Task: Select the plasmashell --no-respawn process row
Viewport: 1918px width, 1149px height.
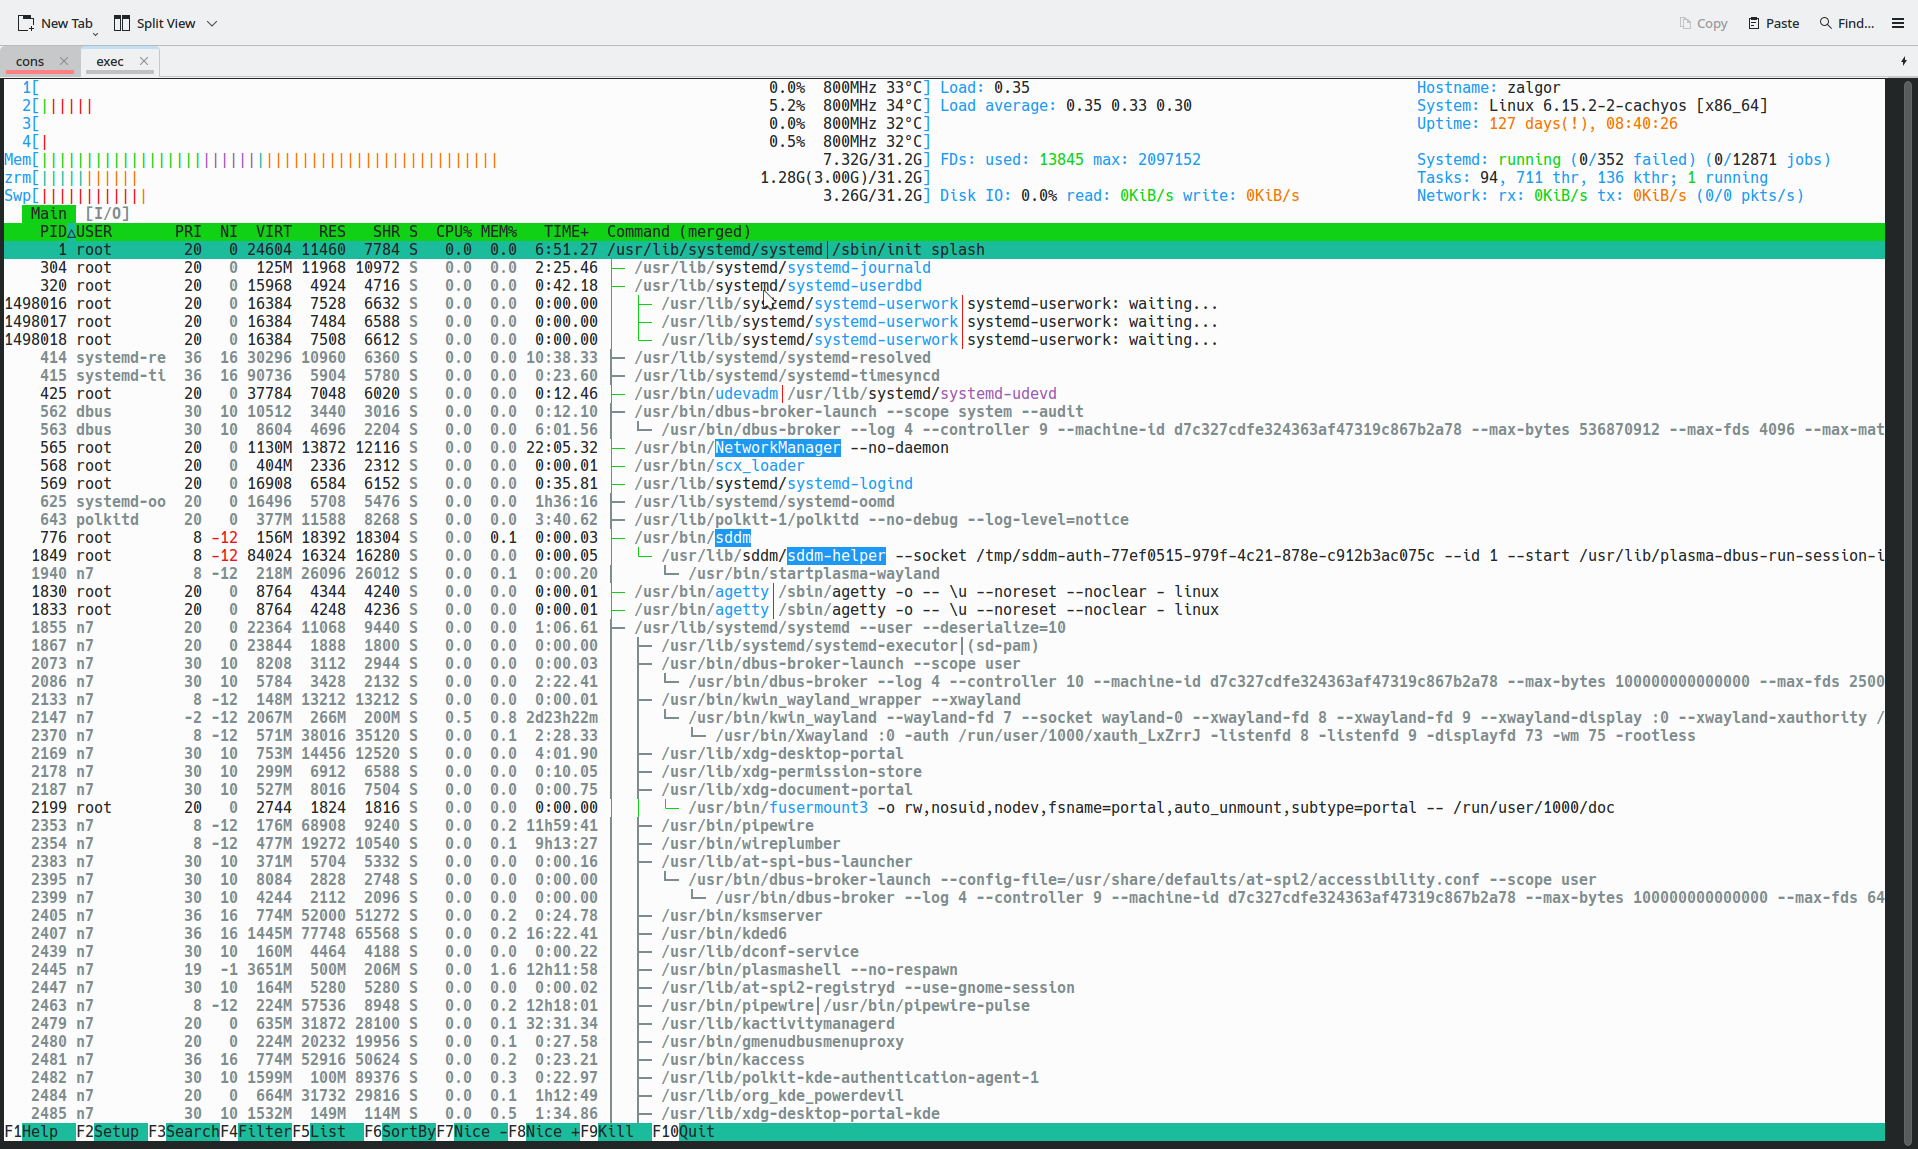Action: [x=944, y=970]
